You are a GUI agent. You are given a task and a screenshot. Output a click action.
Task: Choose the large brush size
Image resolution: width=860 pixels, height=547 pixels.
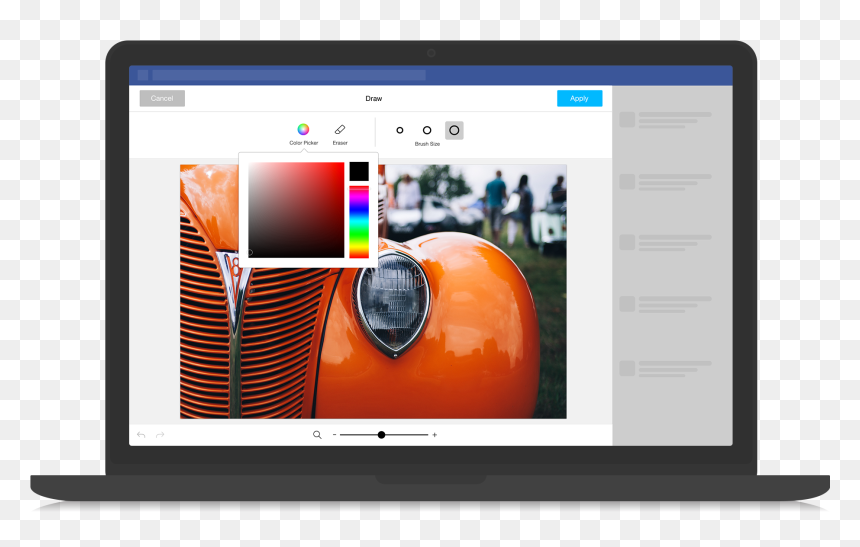click(x=454, y=130)
